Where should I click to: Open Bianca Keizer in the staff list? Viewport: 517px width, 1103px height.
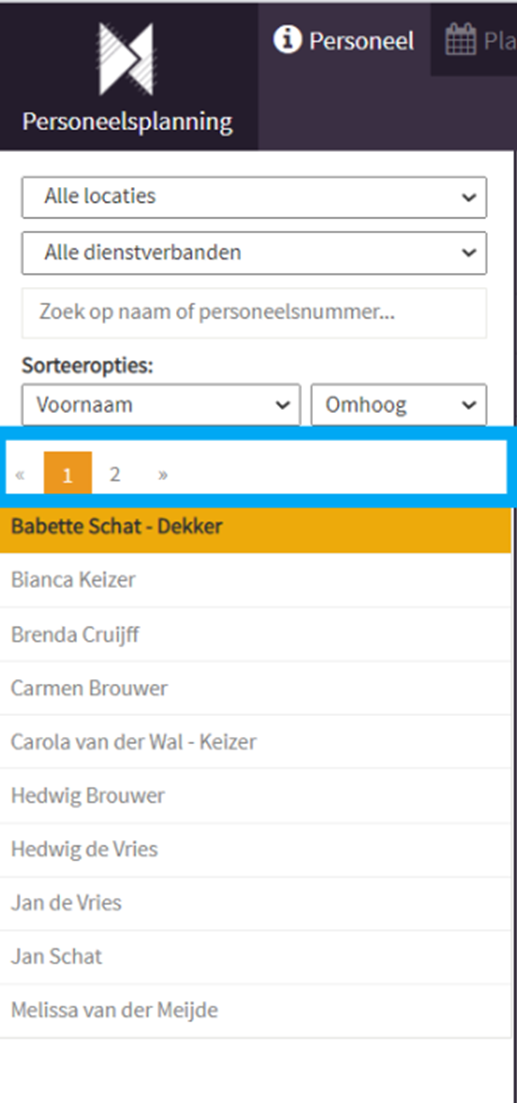[x=255, y=580]
